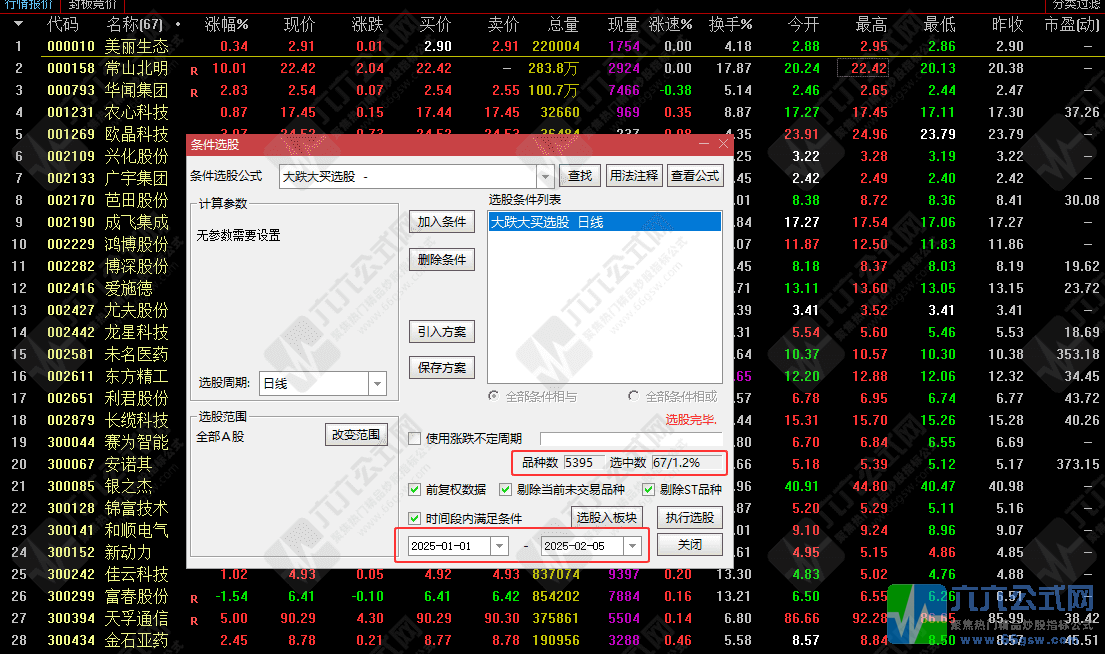Close the 条件选股 dialog with the X icon

point(722,145)
